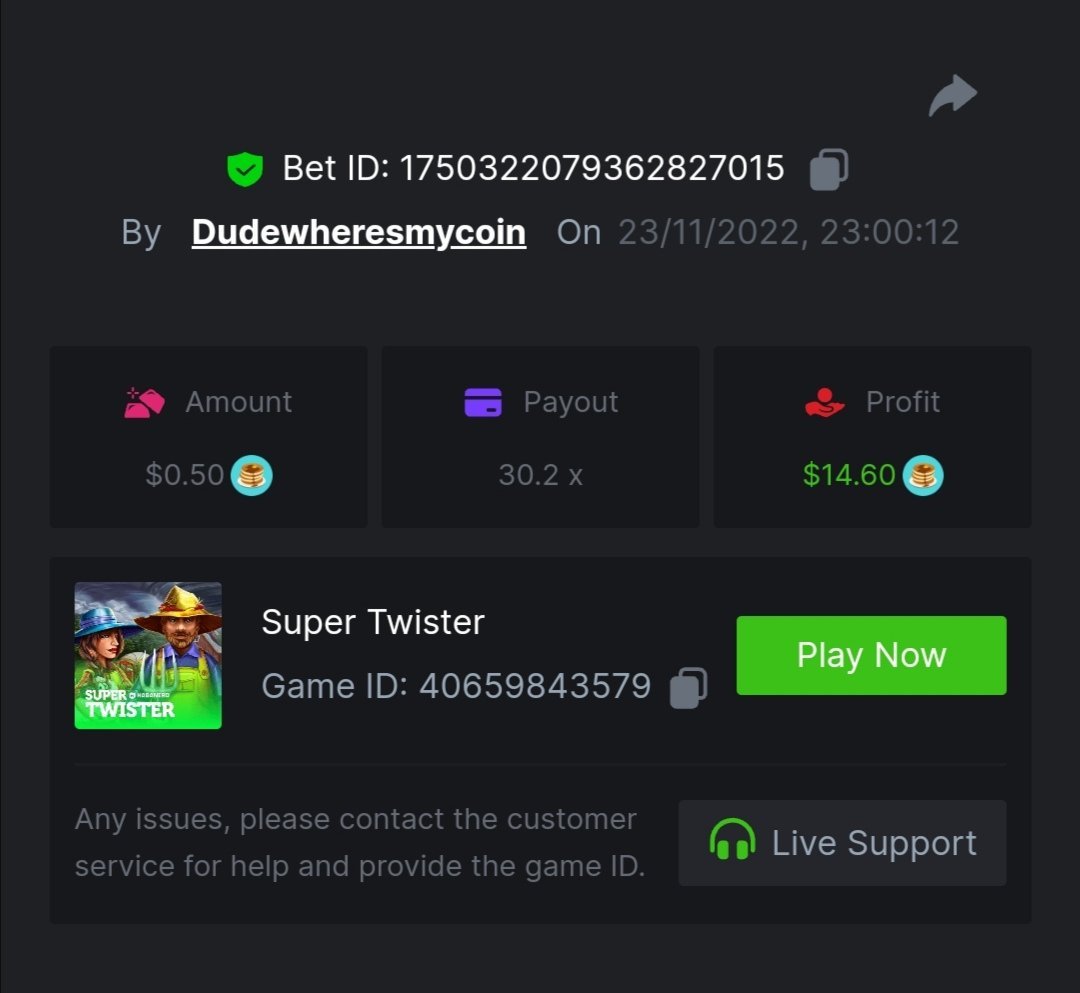1080x993 pixels.
Task: Copy the Game ID number
Action: (688, 688)
